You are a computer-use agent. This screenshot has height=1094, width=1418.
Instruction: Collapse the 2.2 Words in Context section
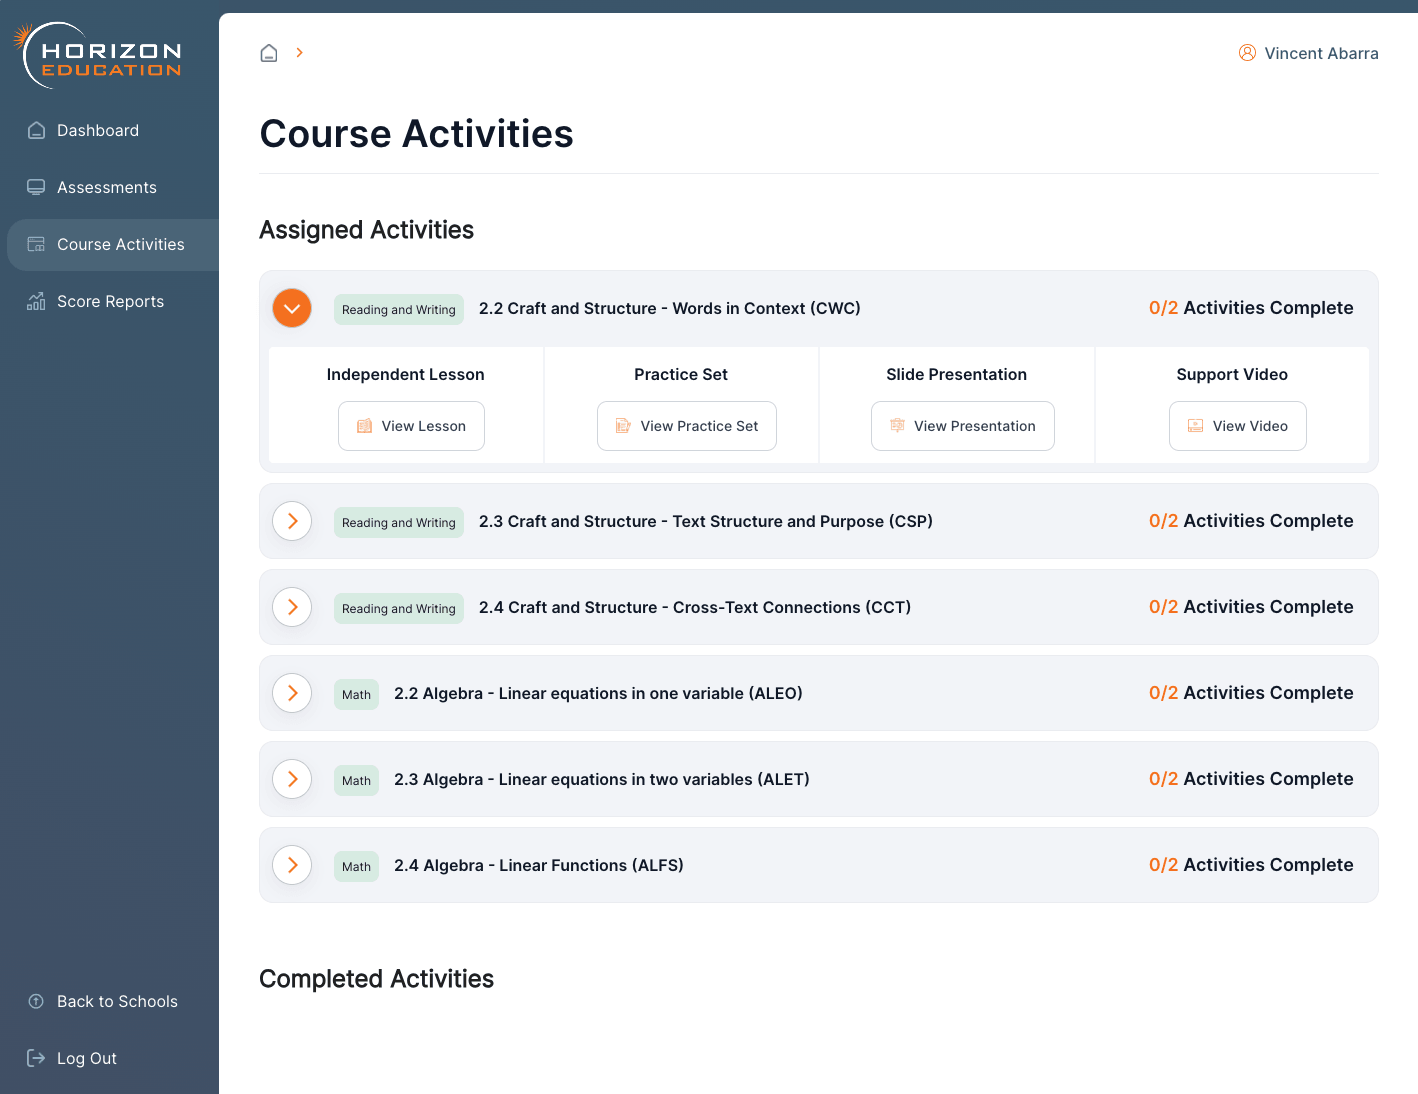coord(292,308)
